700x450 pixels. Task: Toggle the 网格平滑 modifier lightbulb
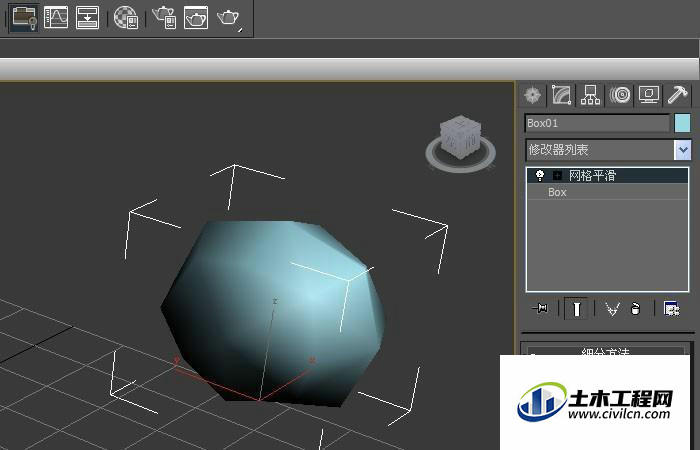[540, 175]
